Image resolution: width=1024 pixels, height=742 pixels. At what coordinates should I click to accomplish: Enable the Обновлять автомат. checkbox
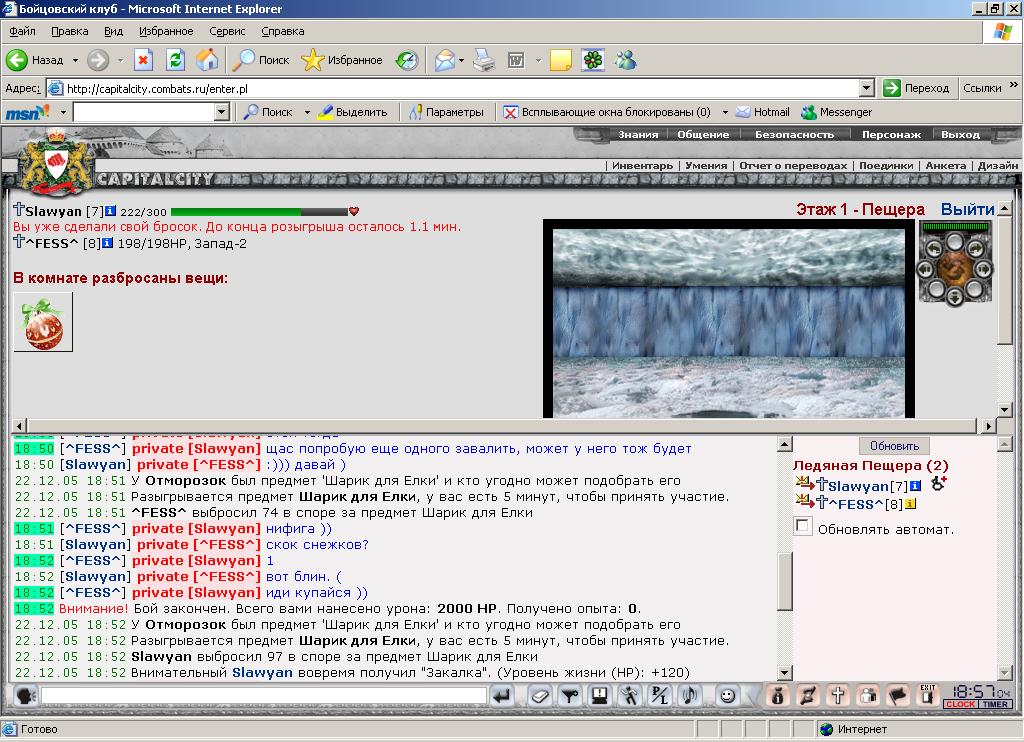803,526
